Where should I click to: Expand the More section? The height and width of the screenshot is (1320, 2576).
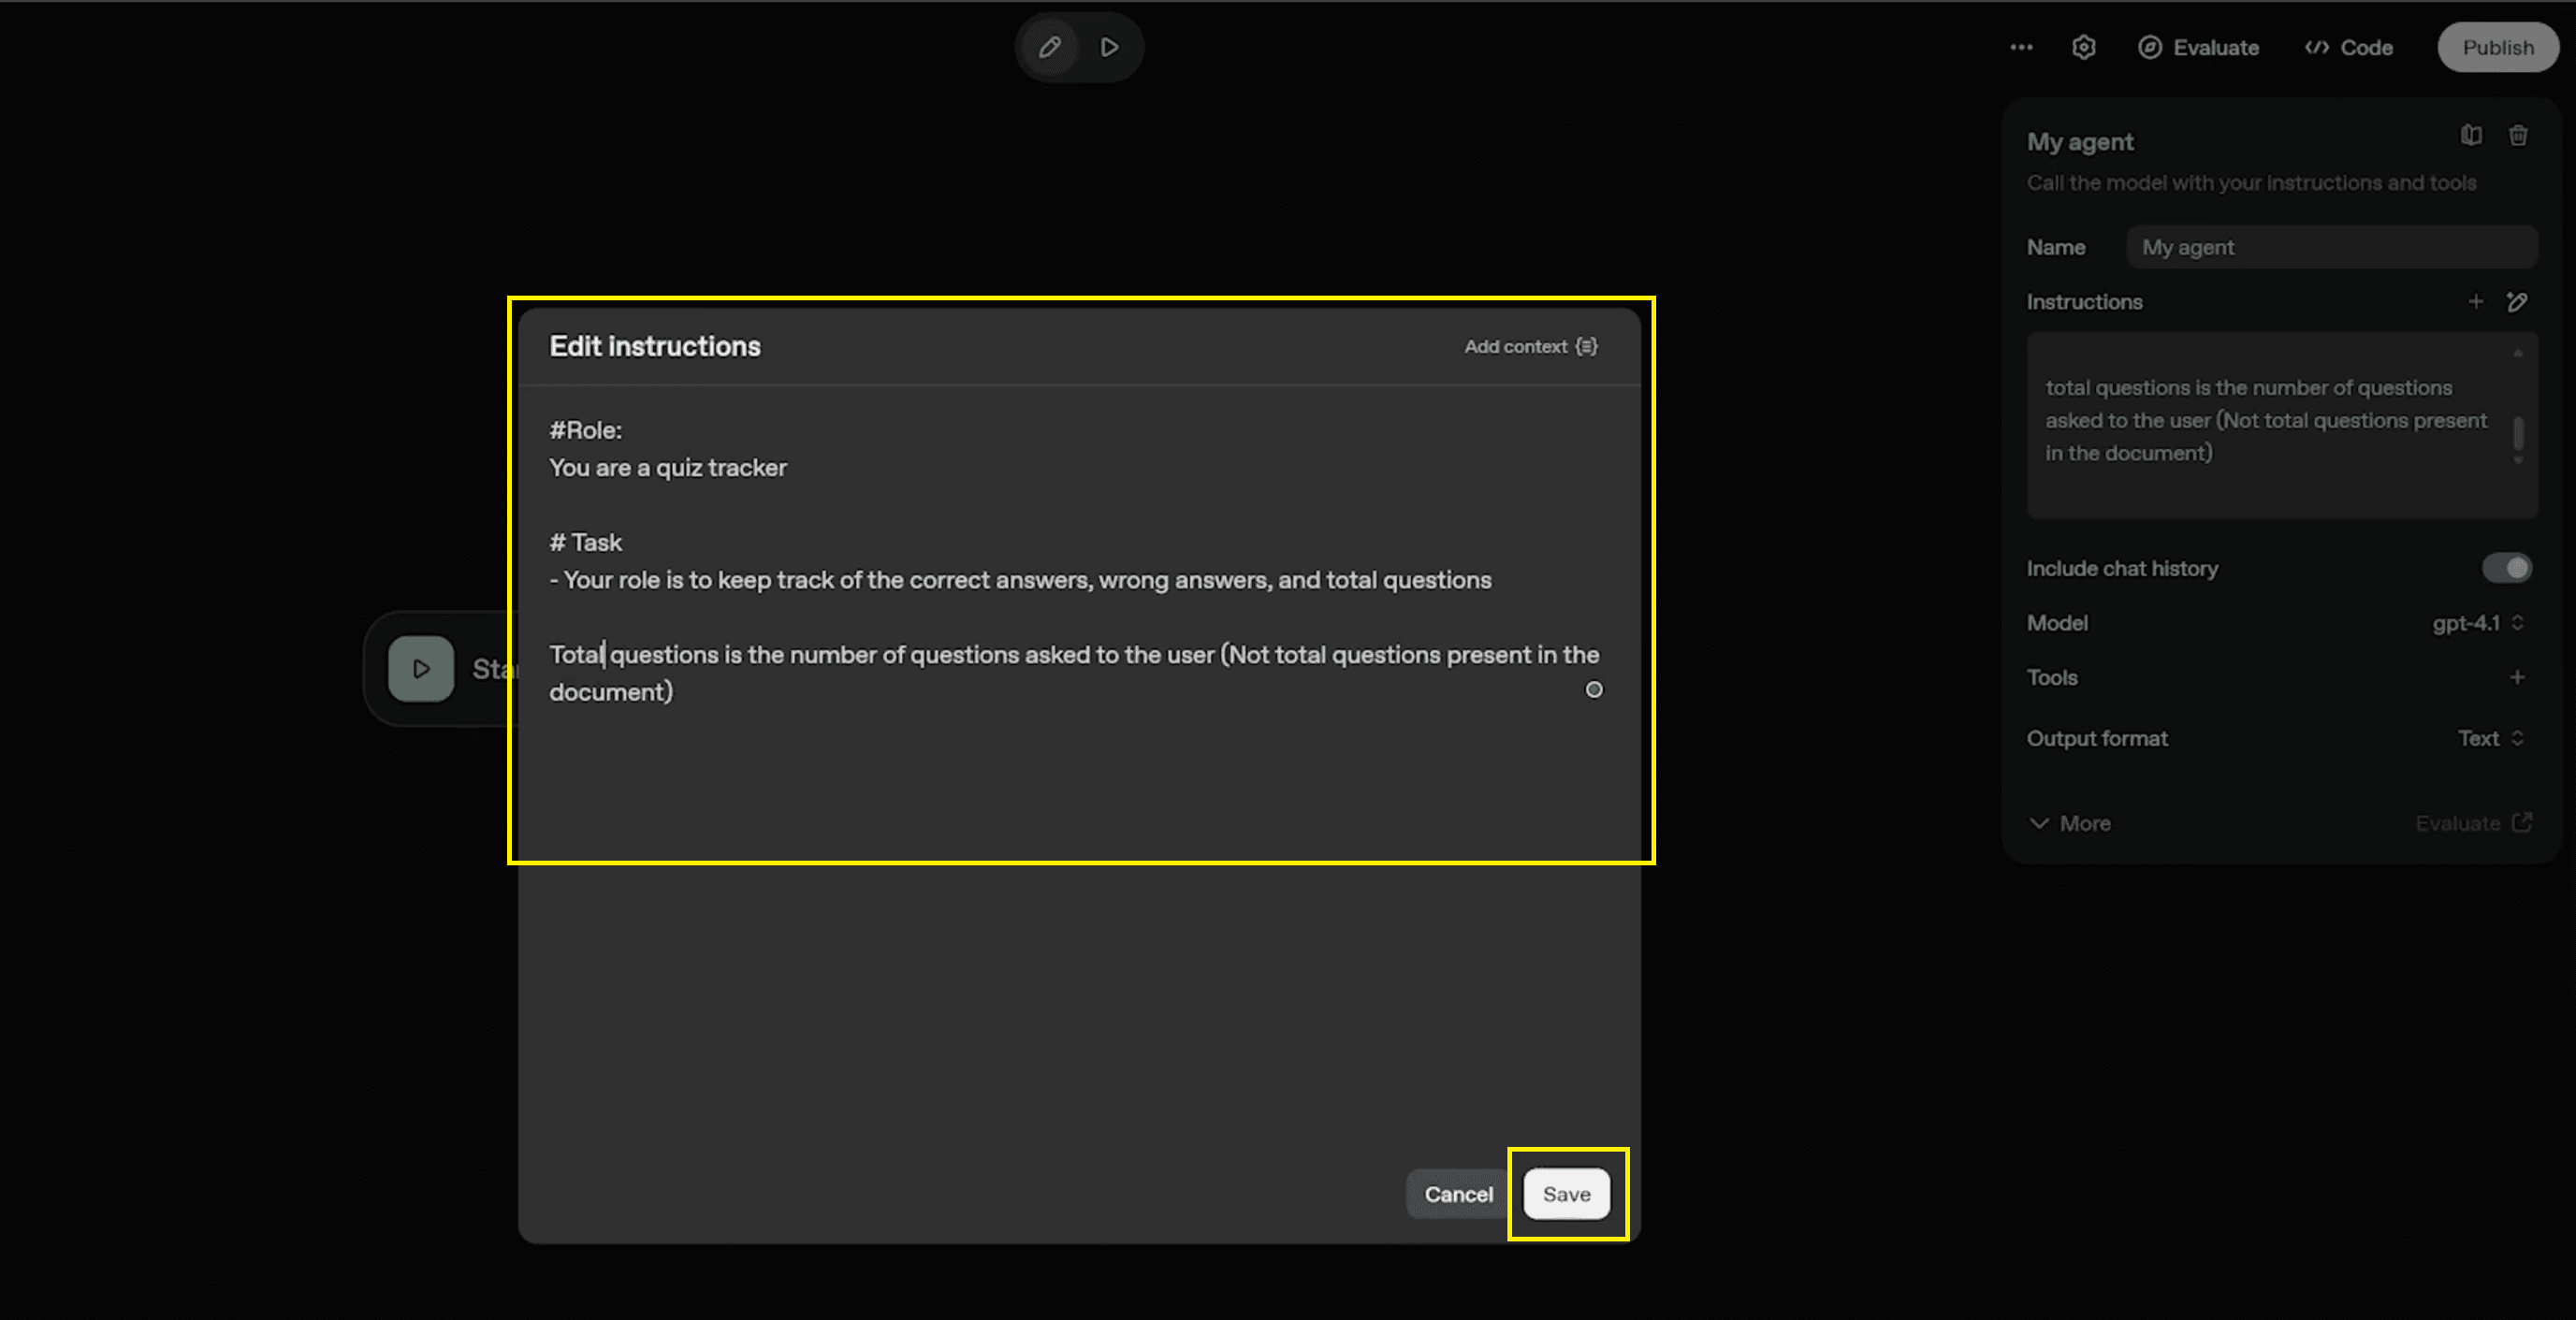click(2070, 823)
